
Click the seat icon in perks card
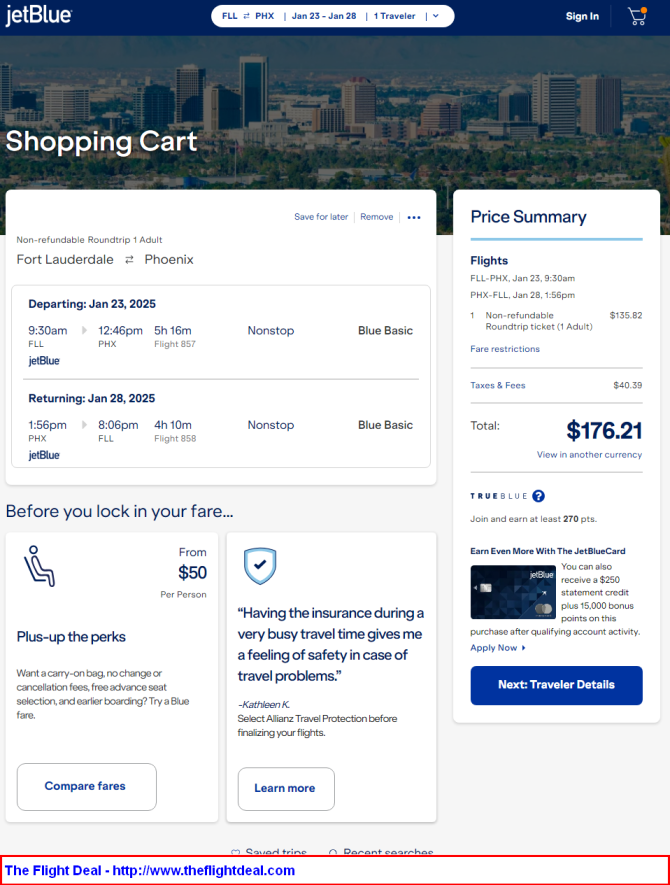click(x=39, y=566)
